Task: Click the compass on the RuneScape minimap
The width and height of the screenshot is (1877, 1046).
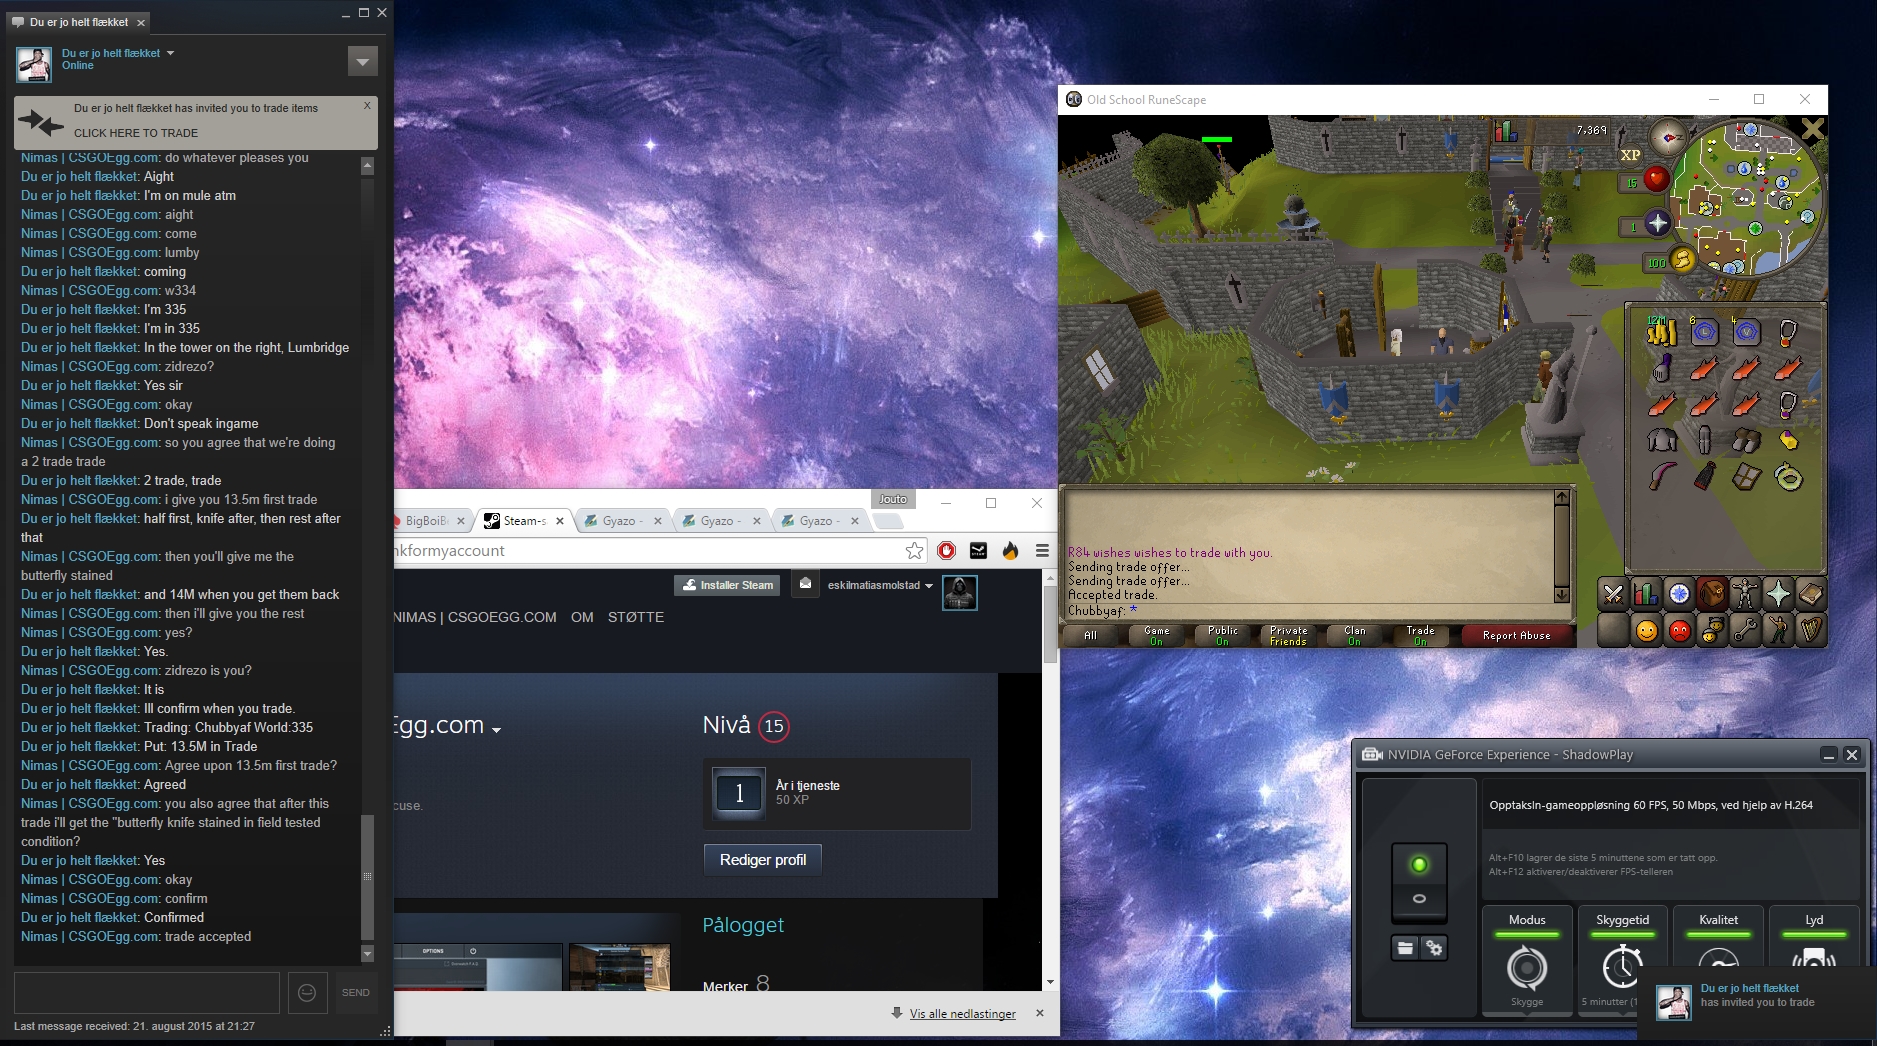Action: (x=1668, y=135)
